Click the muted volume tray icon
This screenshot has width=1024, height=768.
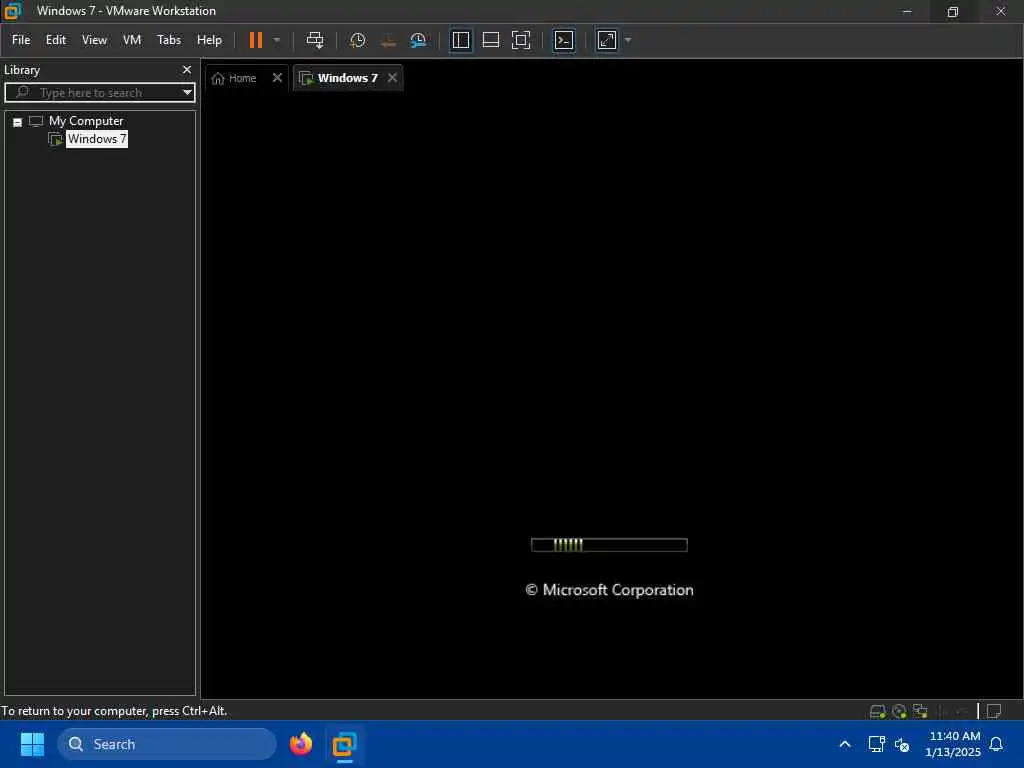coord(902,744)
